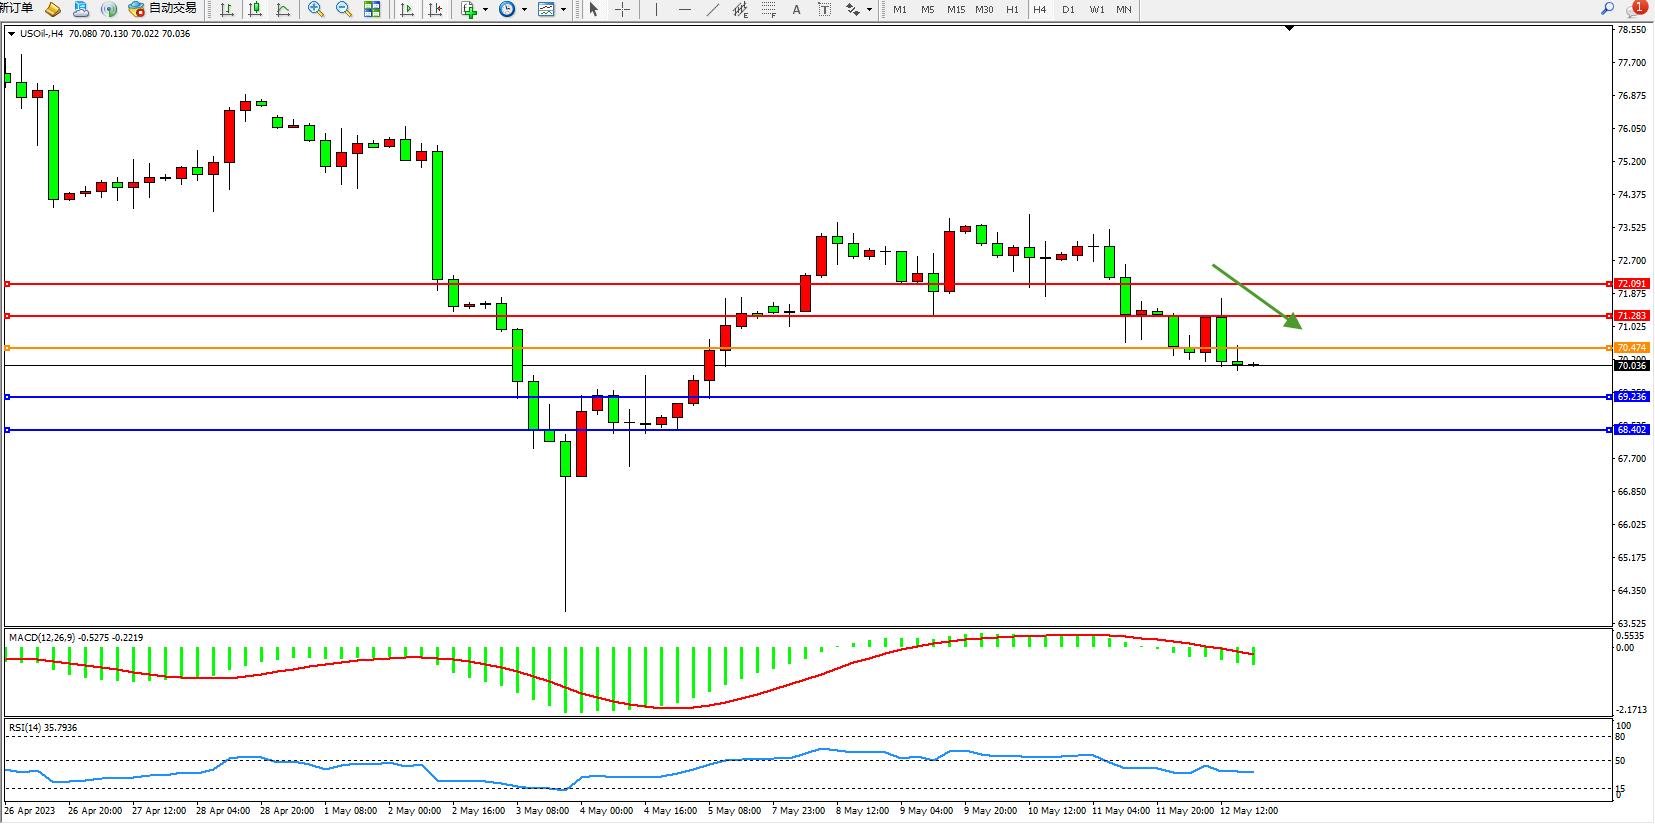Enable the chart auto-scroll button
Screen dimensions: 1655x824
(407, 9)
